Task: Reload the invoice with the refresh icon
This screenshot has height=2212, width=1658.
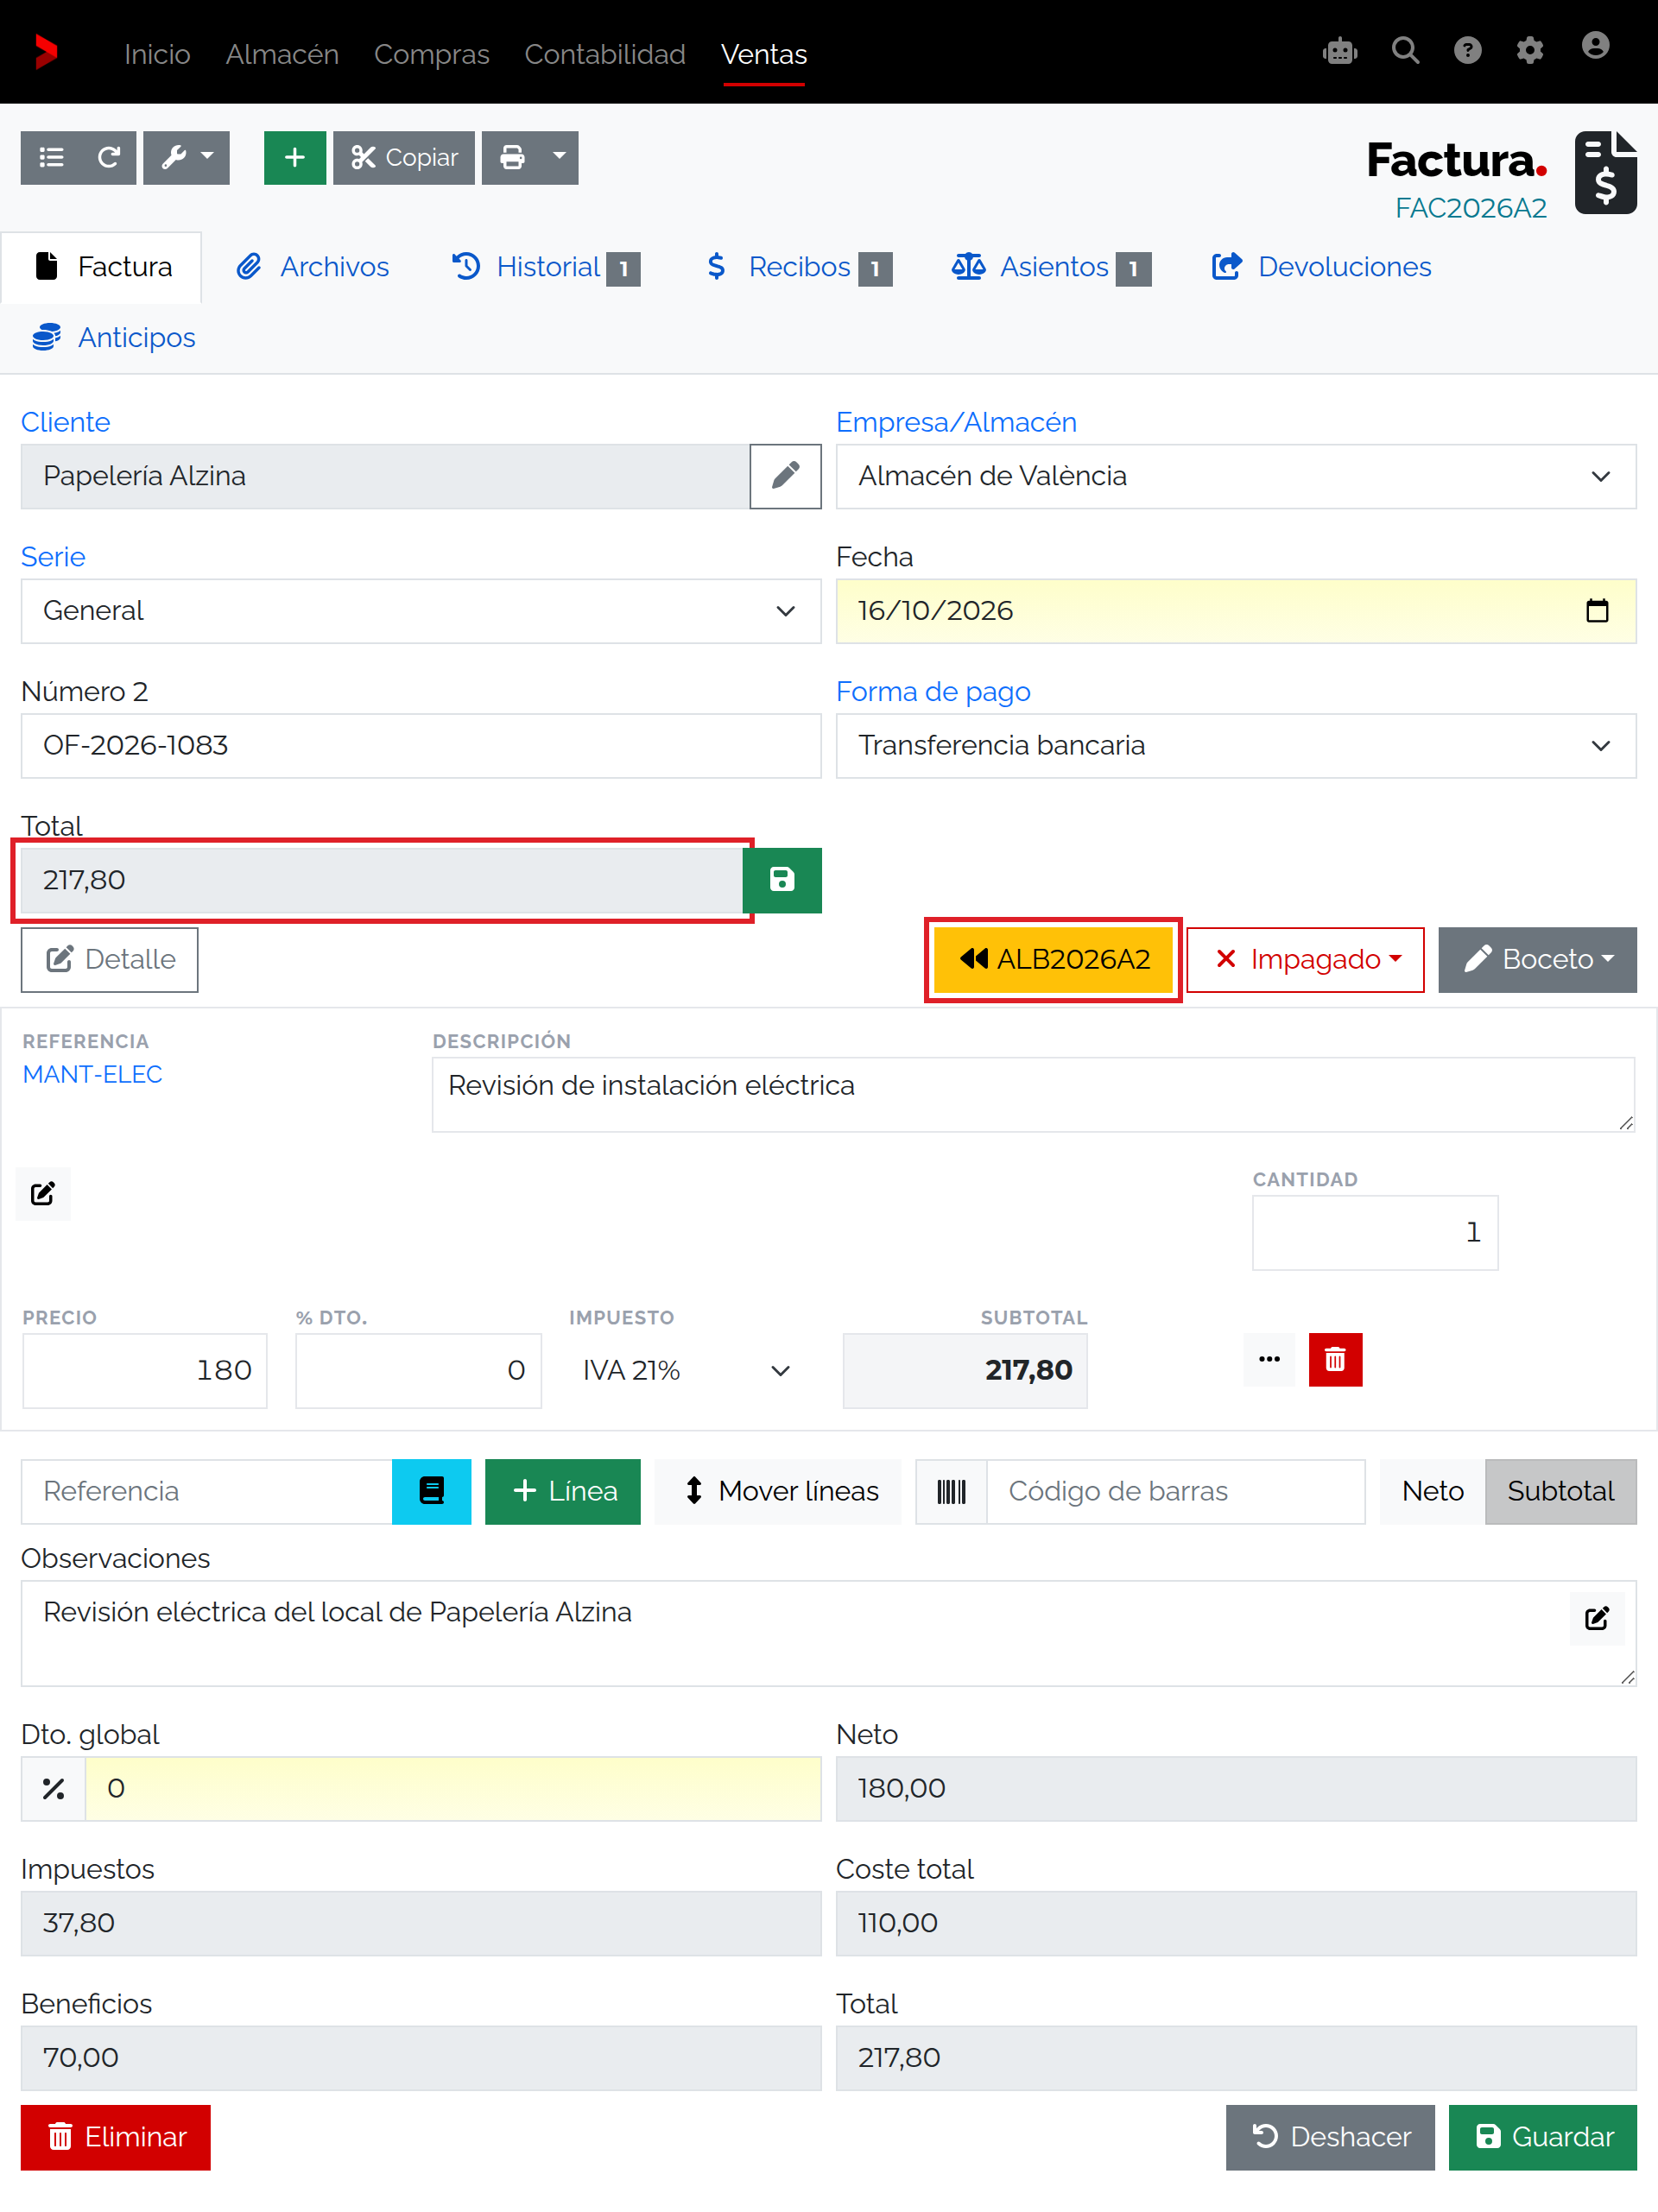Action: pyautogui.click(x=109, y=158)
